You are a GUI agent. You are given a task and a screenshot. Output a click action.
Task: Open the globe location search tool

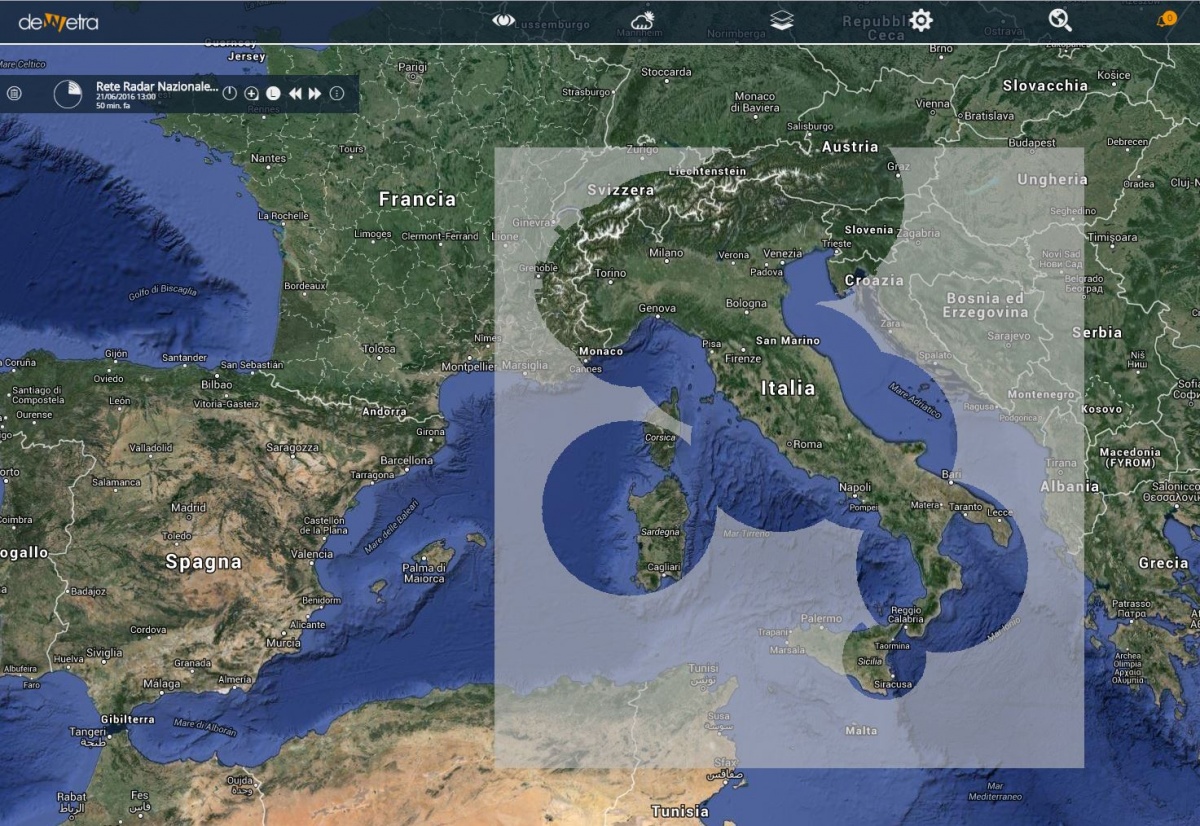coord(1058,20)
